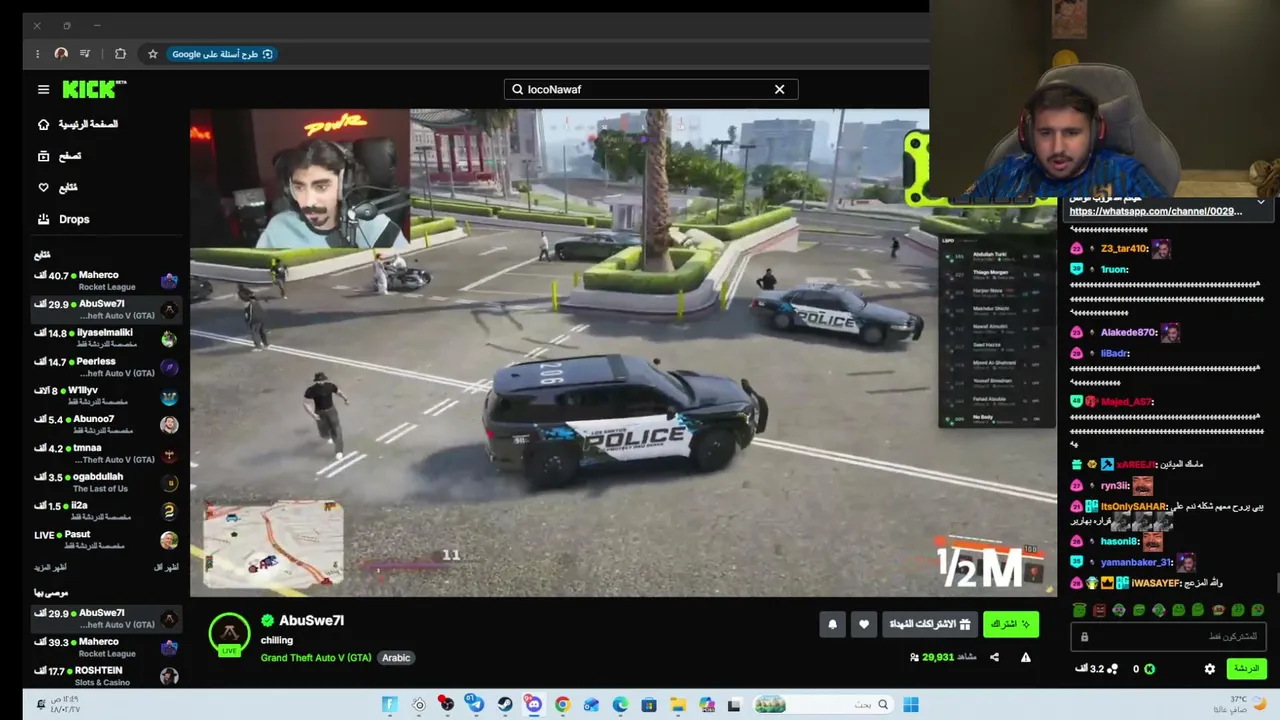The width and height of the screenshot is (1280, 720).
Task: Click Alakede870 username in chat
Action: (x=1128, y=333)
